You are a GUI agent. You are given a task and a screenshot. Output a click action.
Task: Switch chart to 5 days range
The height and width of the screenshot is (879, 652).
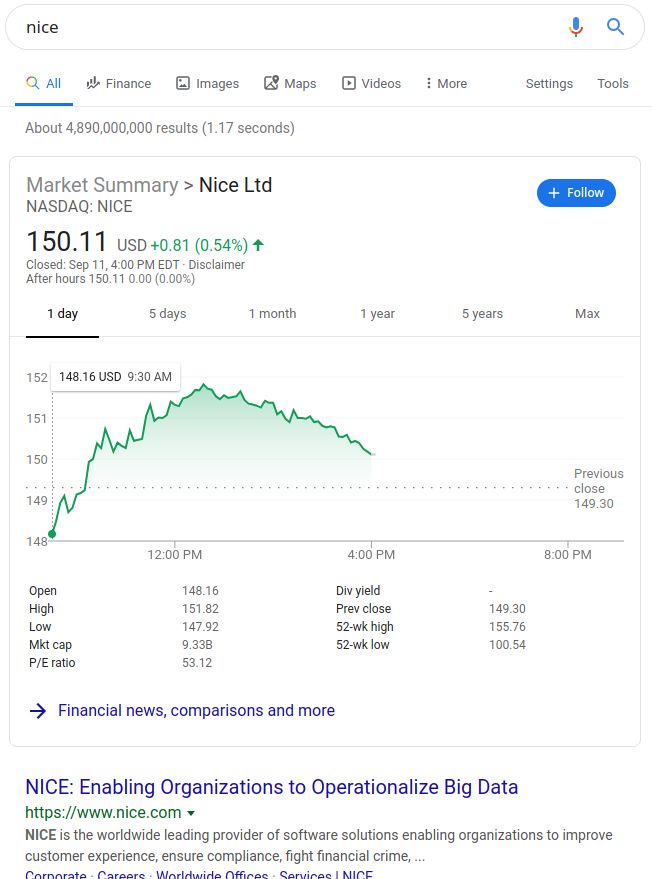[x=168, y=314]
